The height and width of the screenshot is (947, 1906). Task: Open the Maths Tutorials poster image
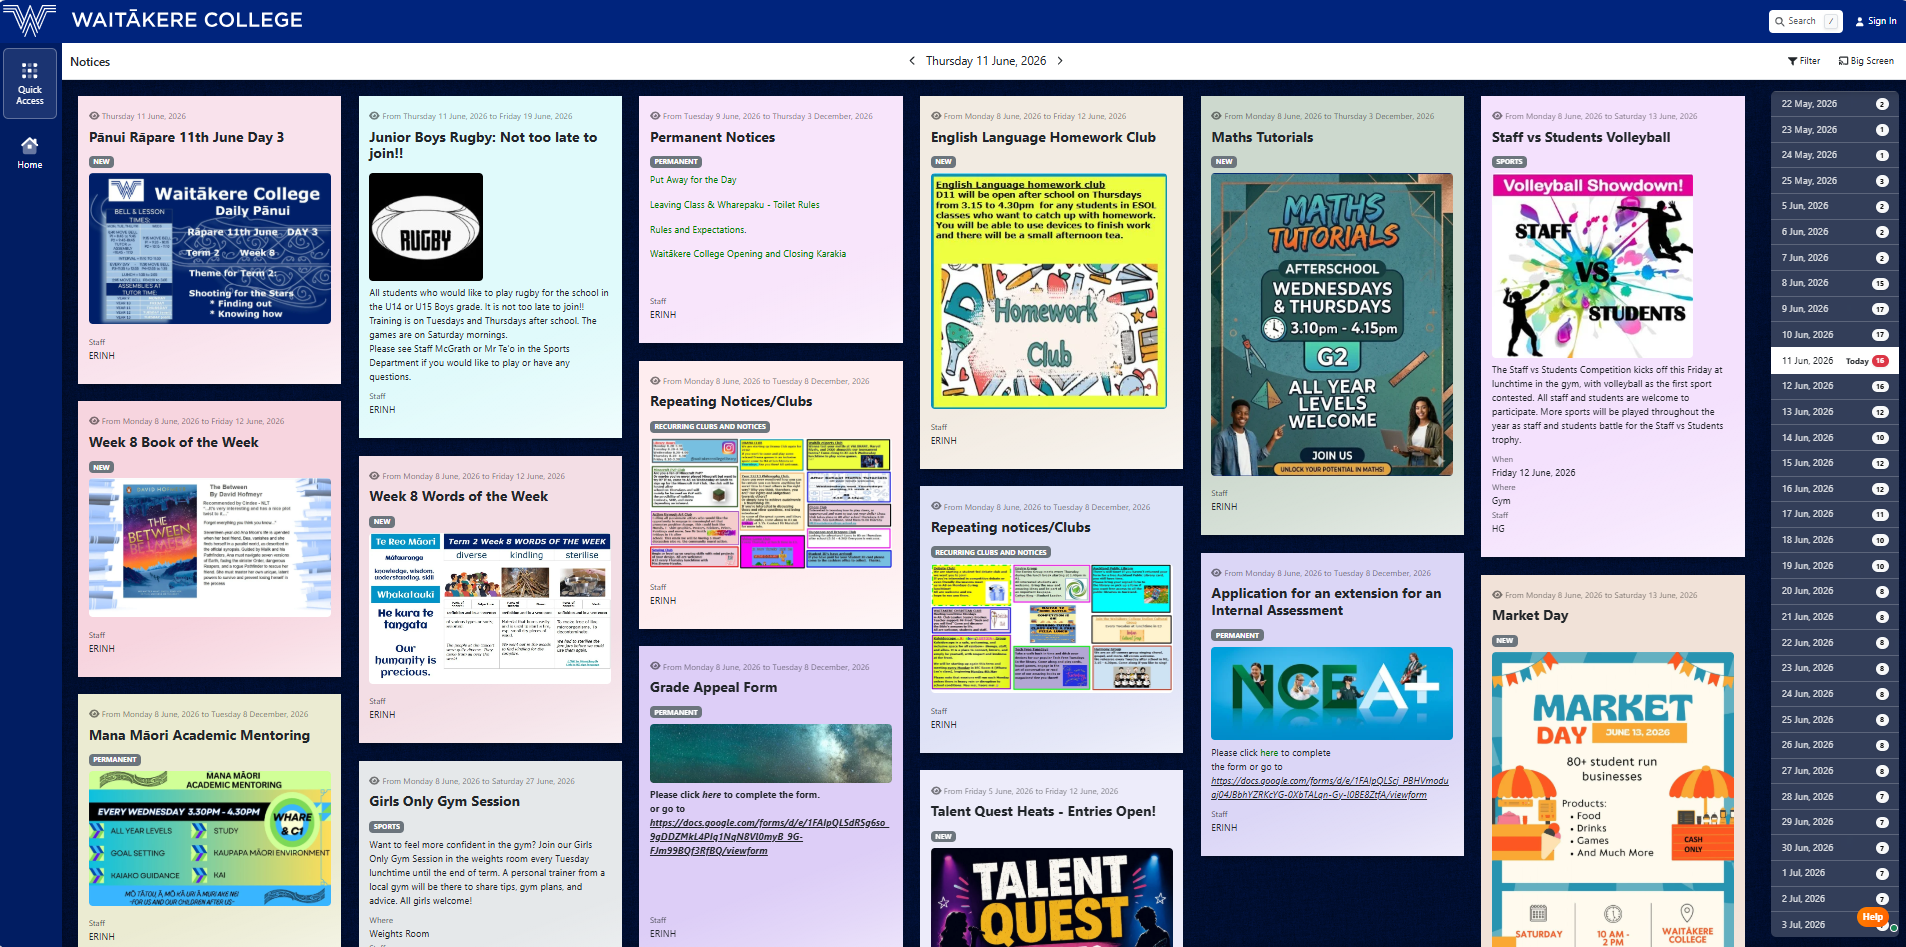tap(1332, 324)
